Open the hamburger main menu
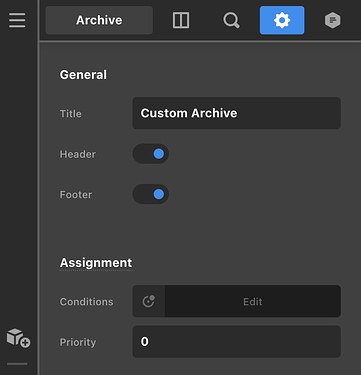361x375 pixels. [x=17, y=20]
